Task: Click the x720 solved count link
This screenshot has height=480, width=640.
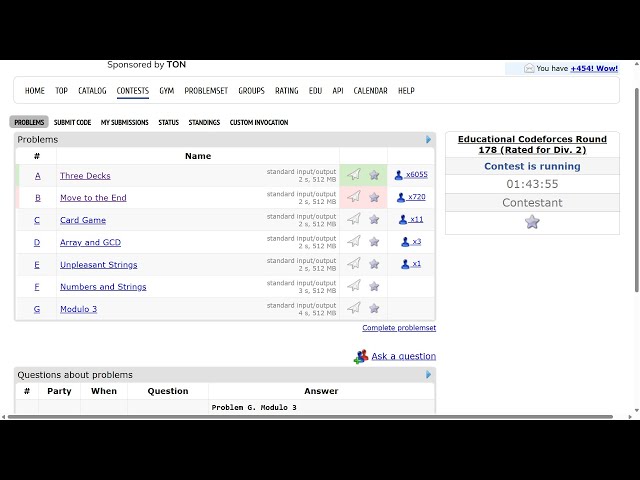Action: point(417,197)
